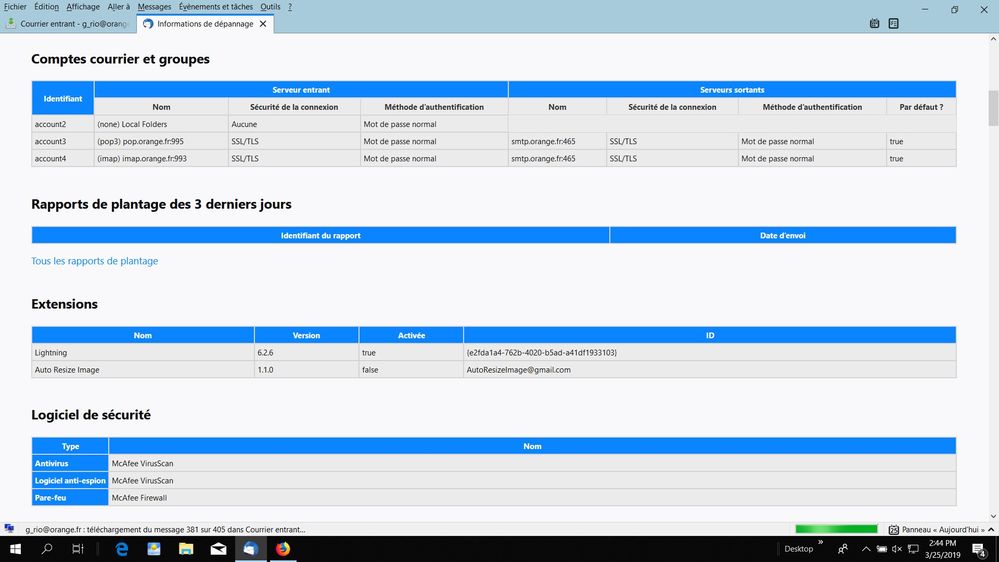Click the Antivirus row header

coord(70,463)
